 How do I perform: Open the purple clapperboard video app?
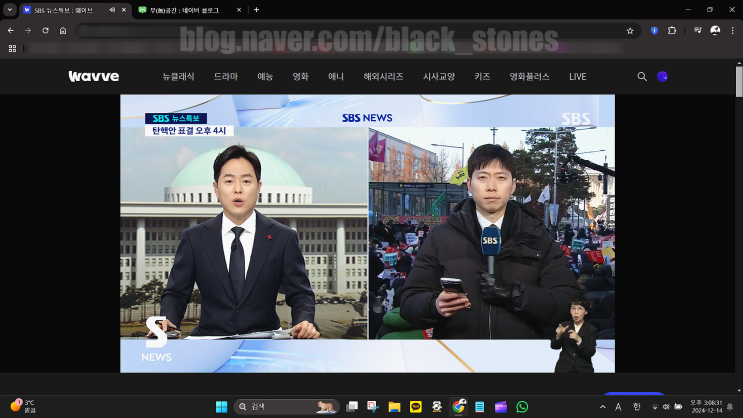501,407
